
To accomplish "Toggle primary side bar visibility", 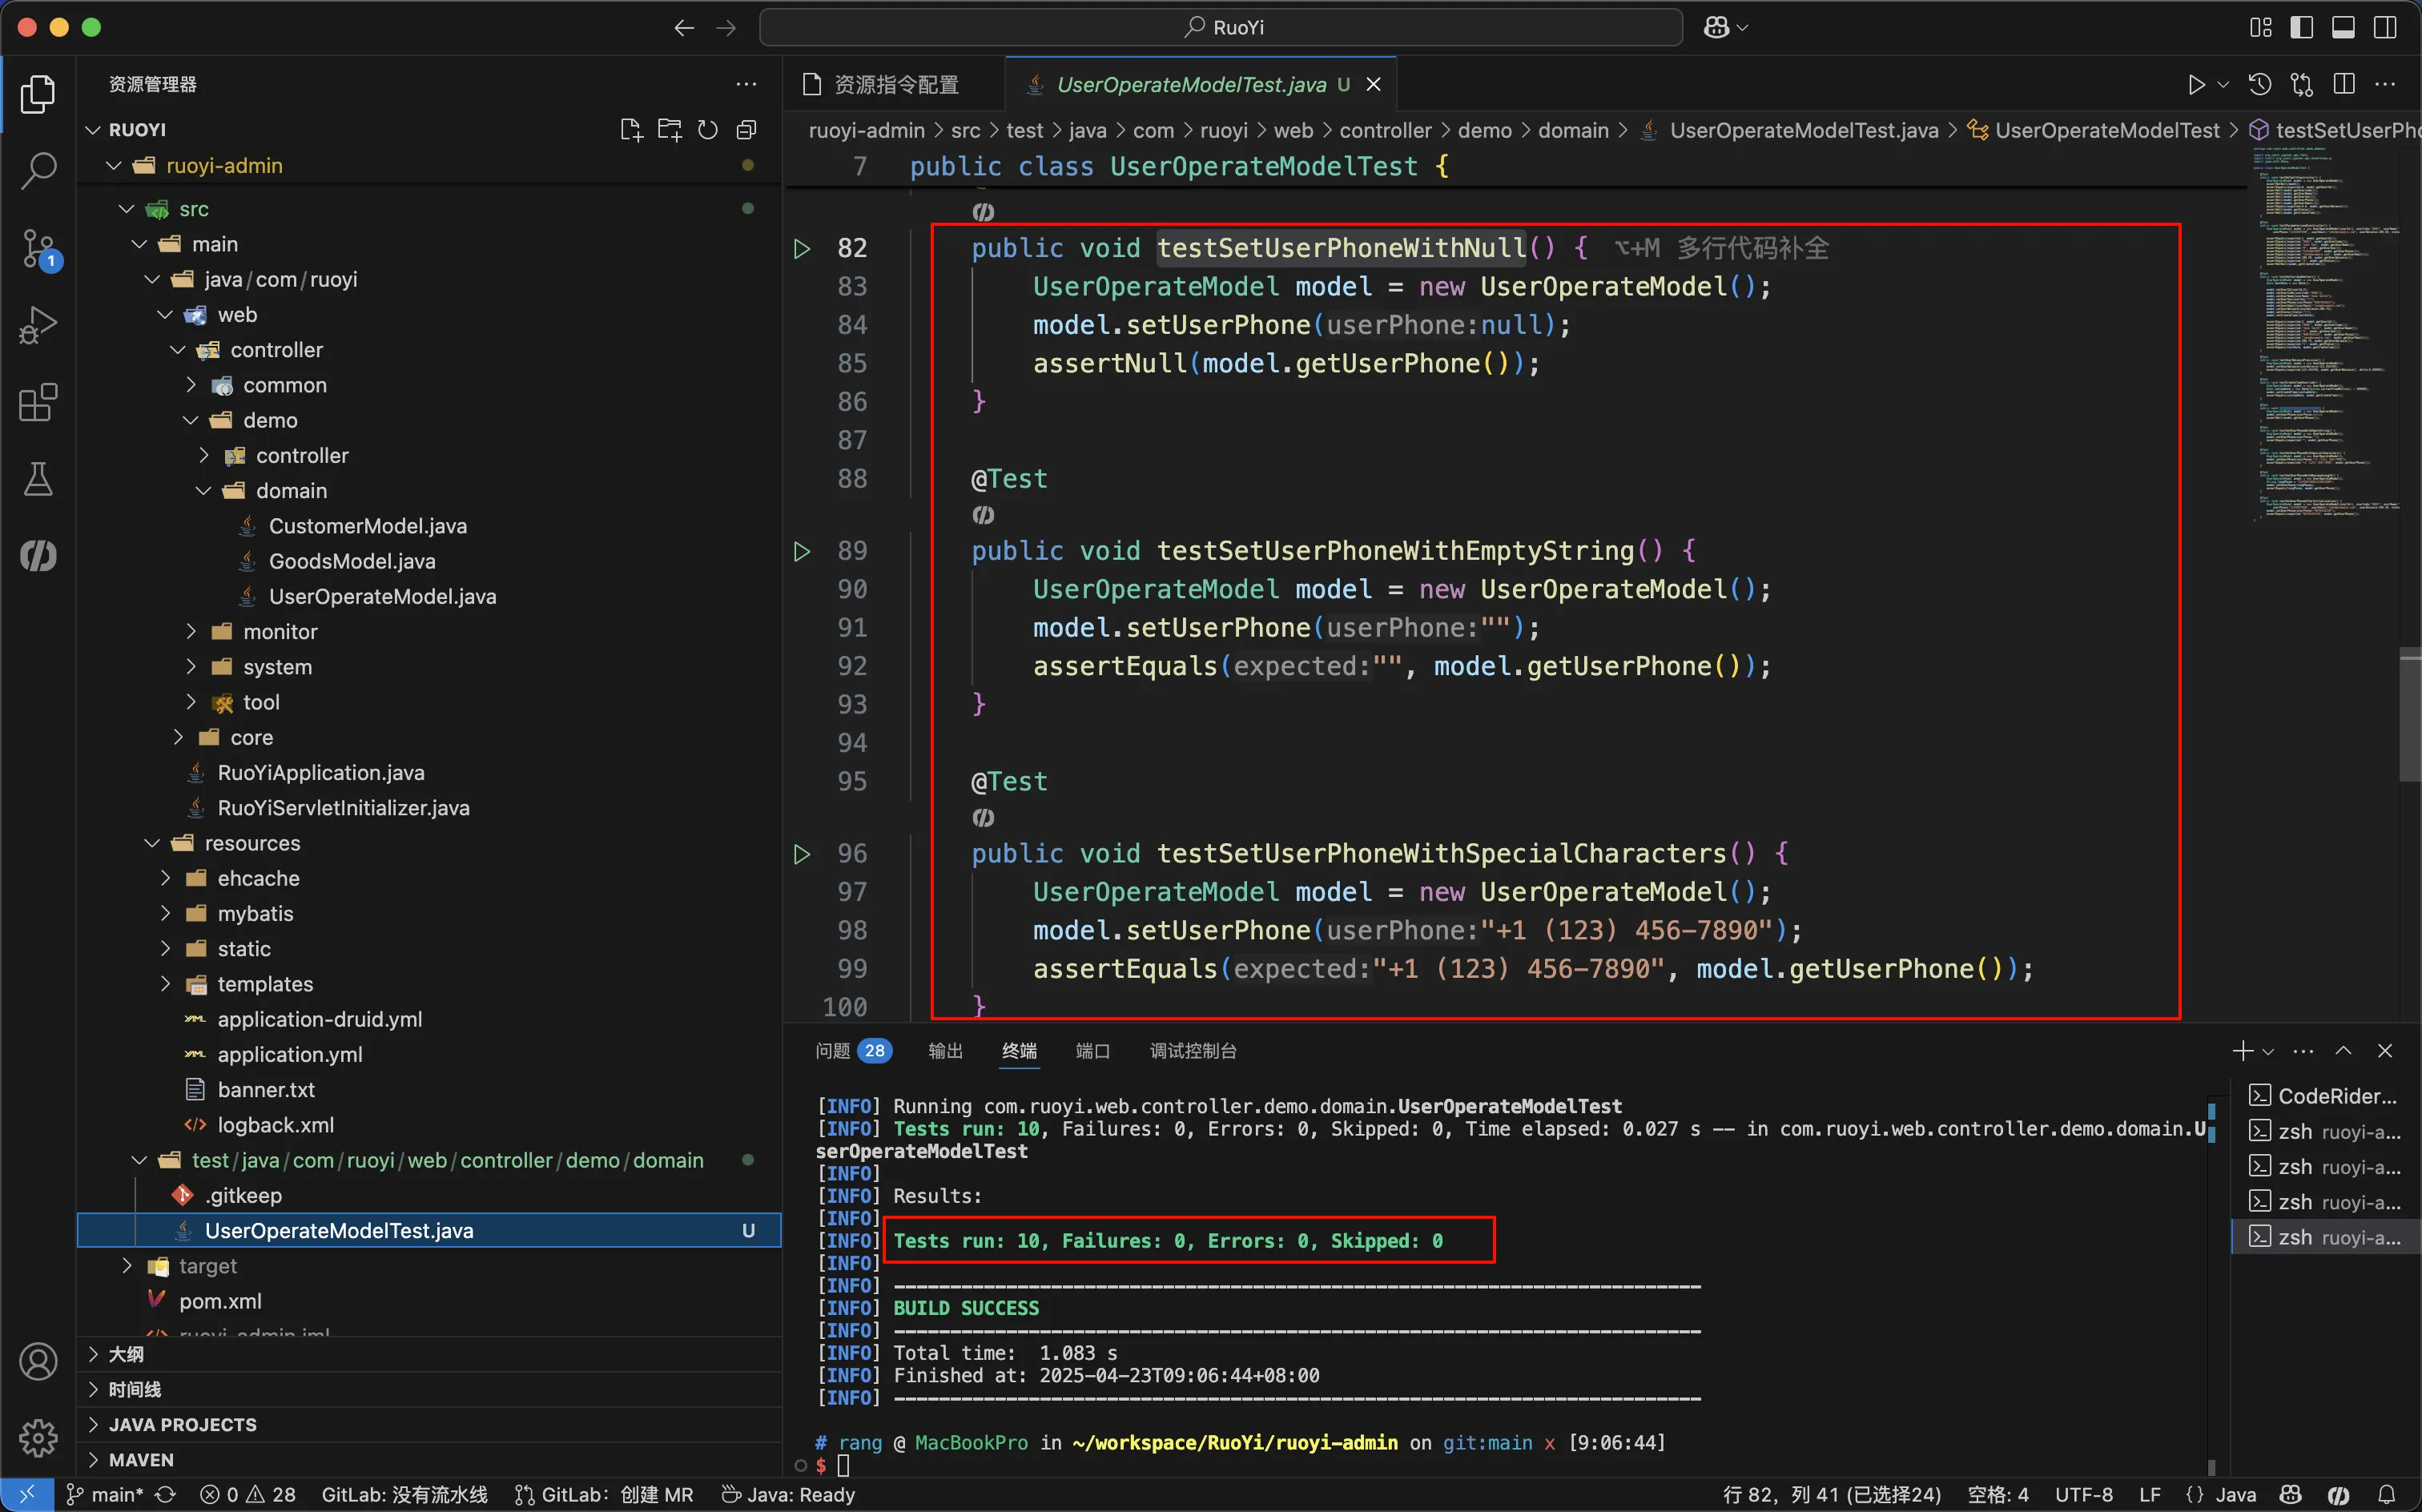I will click(2301, 27).
